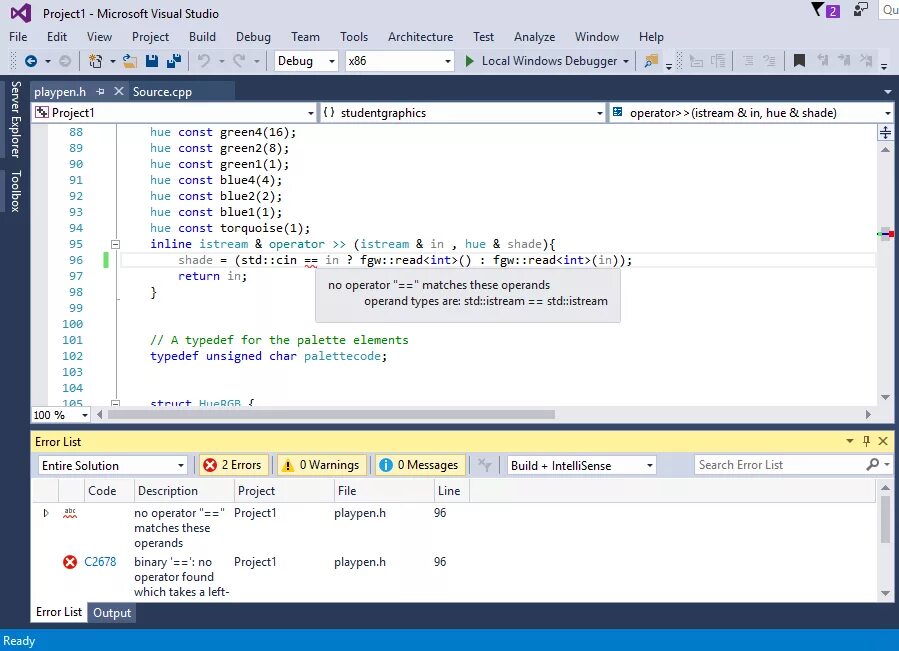Click the Error List scroll down arrow
The height and width of the screenshot is (651, 899).
point(885,594)
